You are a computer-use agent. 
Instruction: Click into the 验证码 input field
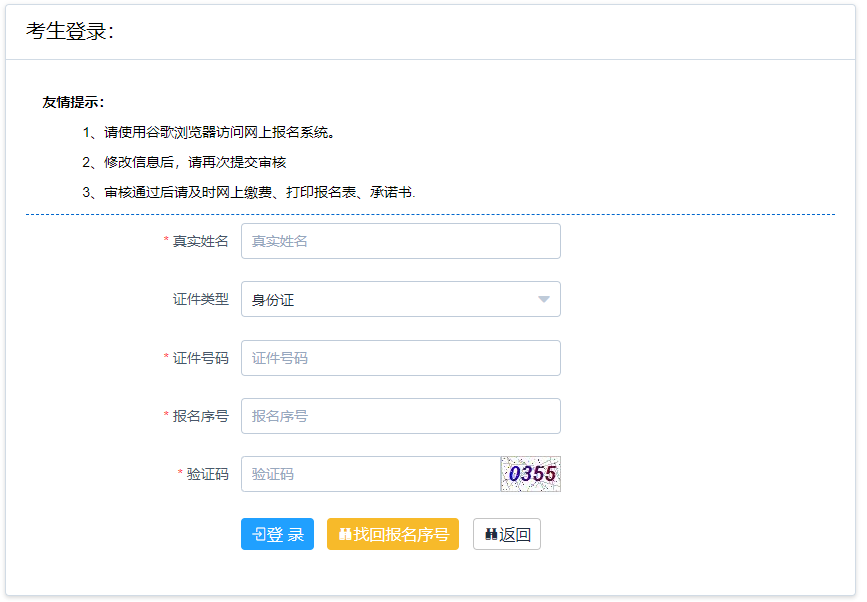click(x=370, y=474)
